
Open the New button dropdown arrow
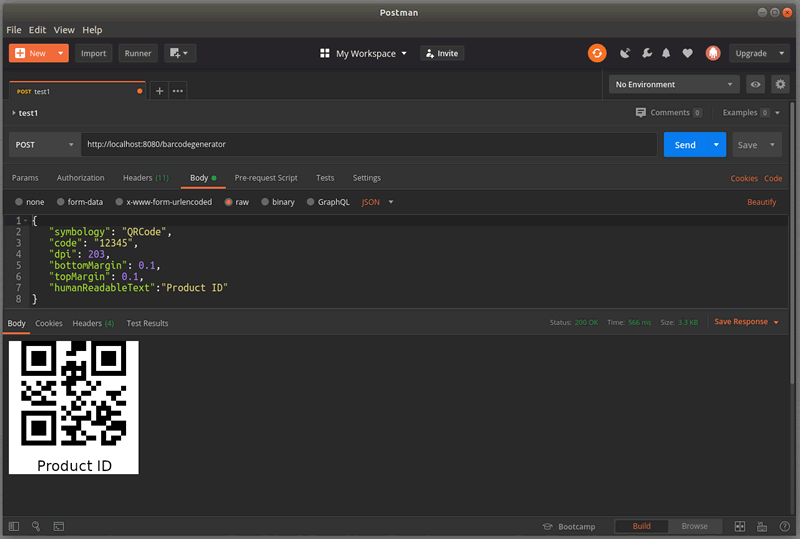[x=61, y=53]
